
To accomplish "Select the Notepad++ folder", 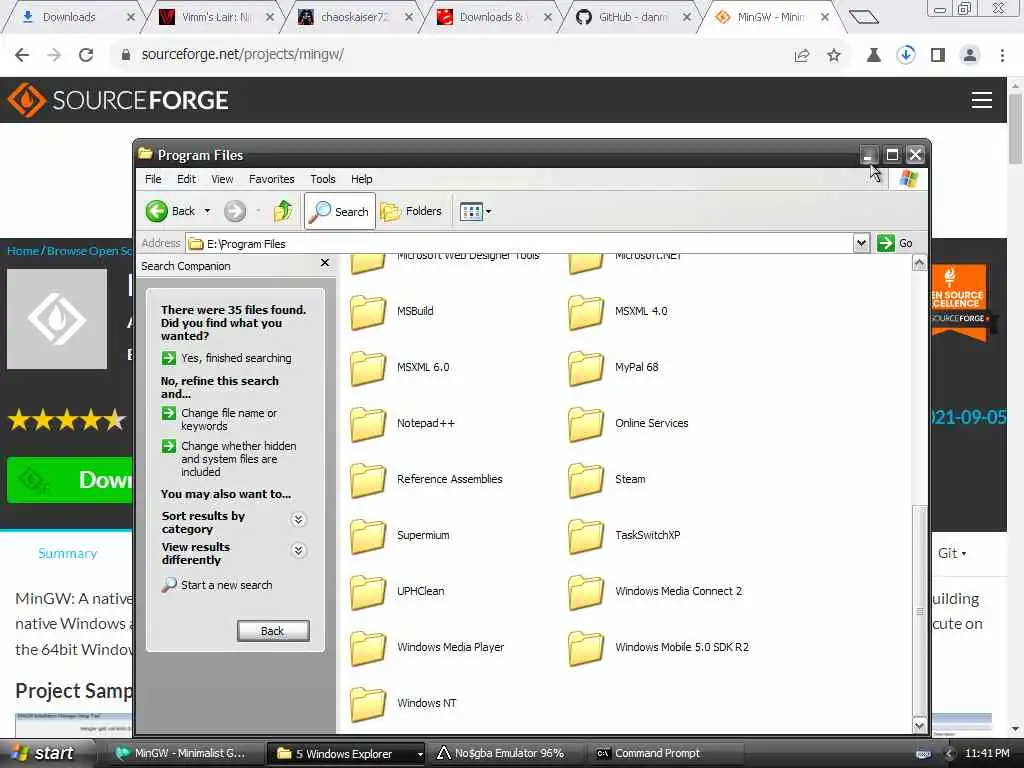I will [402, 423].
